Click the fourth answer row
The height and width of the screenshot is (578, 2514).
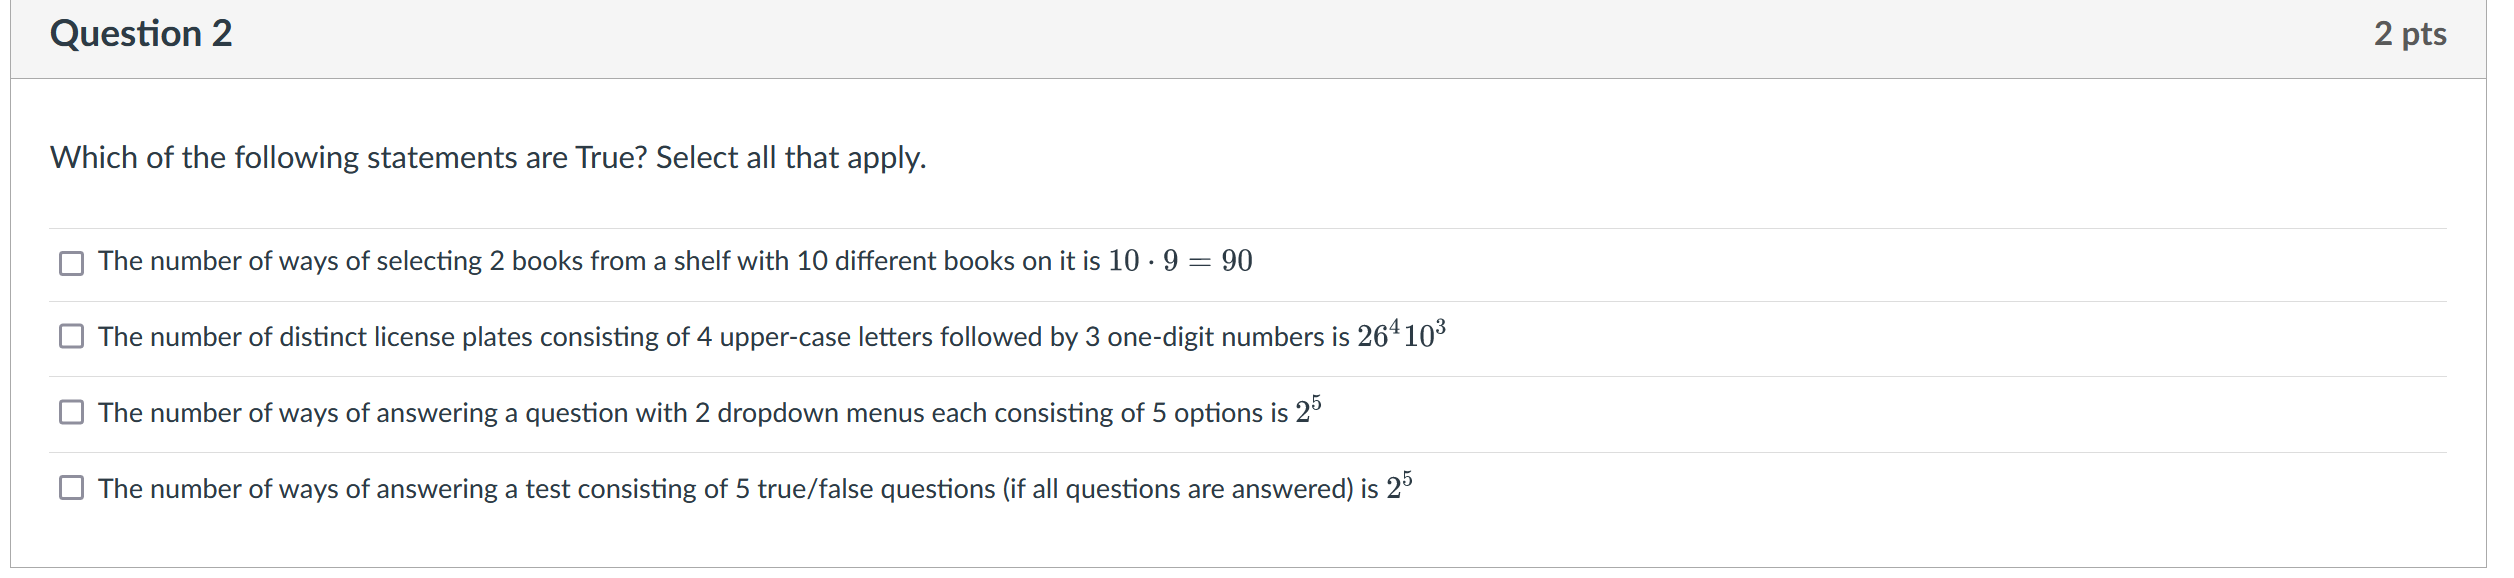(x=750, y=487)
